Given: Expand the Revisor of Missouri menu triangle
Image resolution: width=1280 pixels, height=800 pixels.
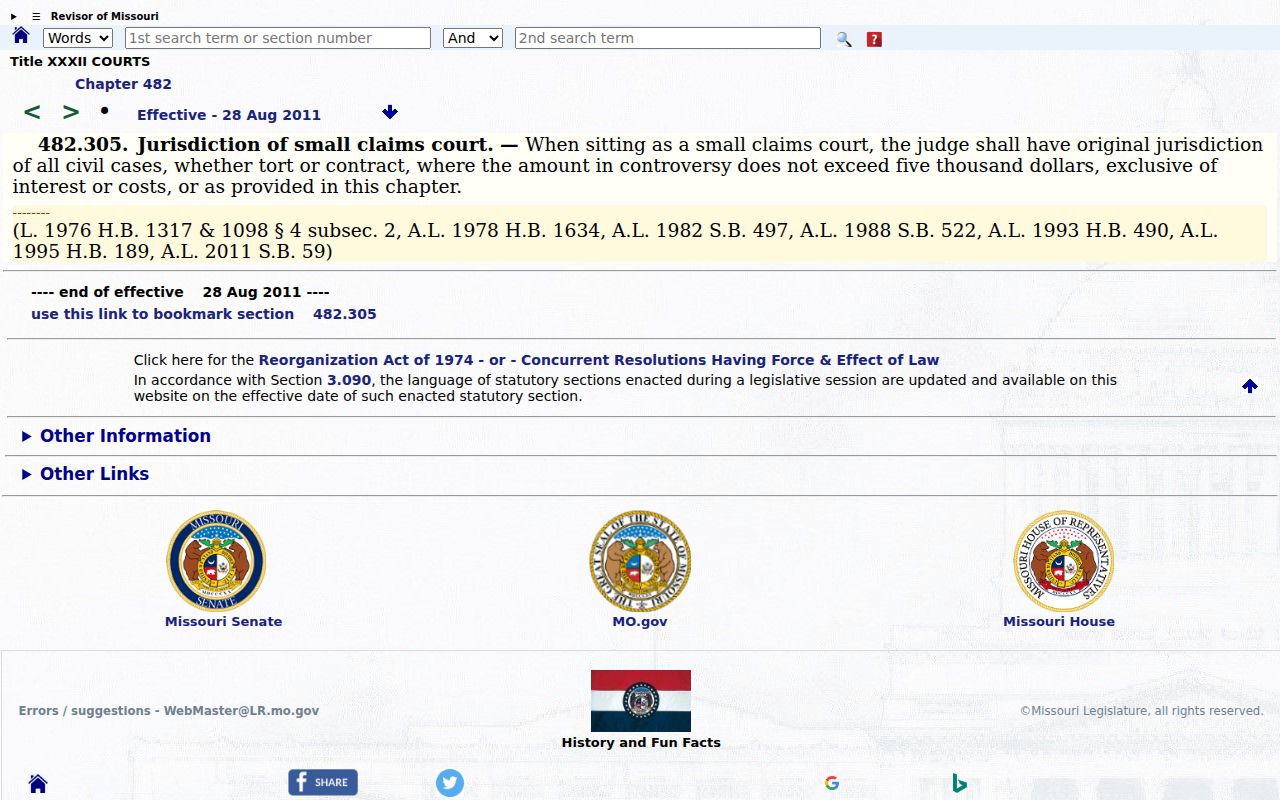Looking at the screenshot, I should click(14, 16).
